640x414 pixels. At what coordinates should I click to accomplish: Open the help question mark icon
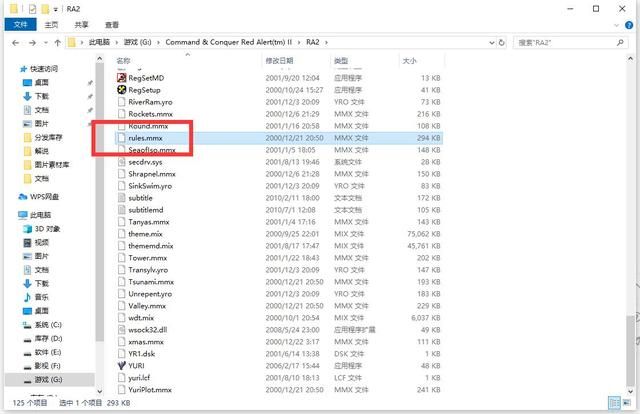pyautogui.click(x=629, y=25)
